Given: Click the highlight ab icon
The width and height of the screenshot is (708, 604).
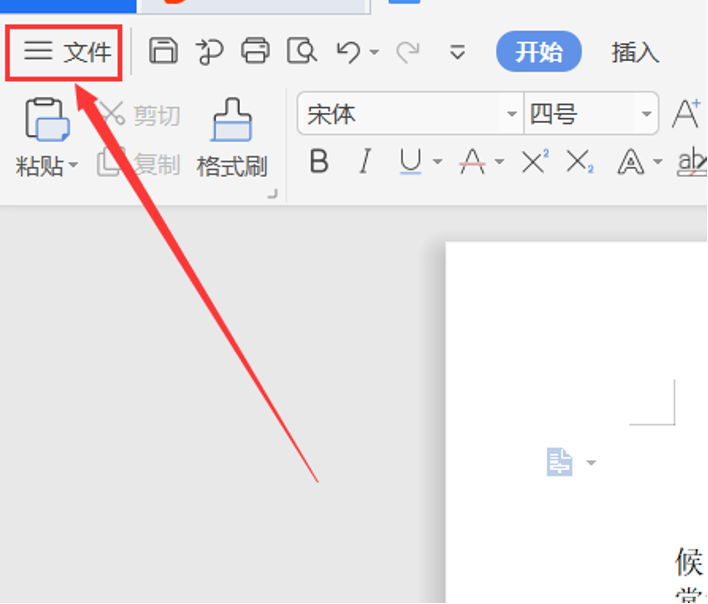Looking at the screenshot, I should point(692,162).
